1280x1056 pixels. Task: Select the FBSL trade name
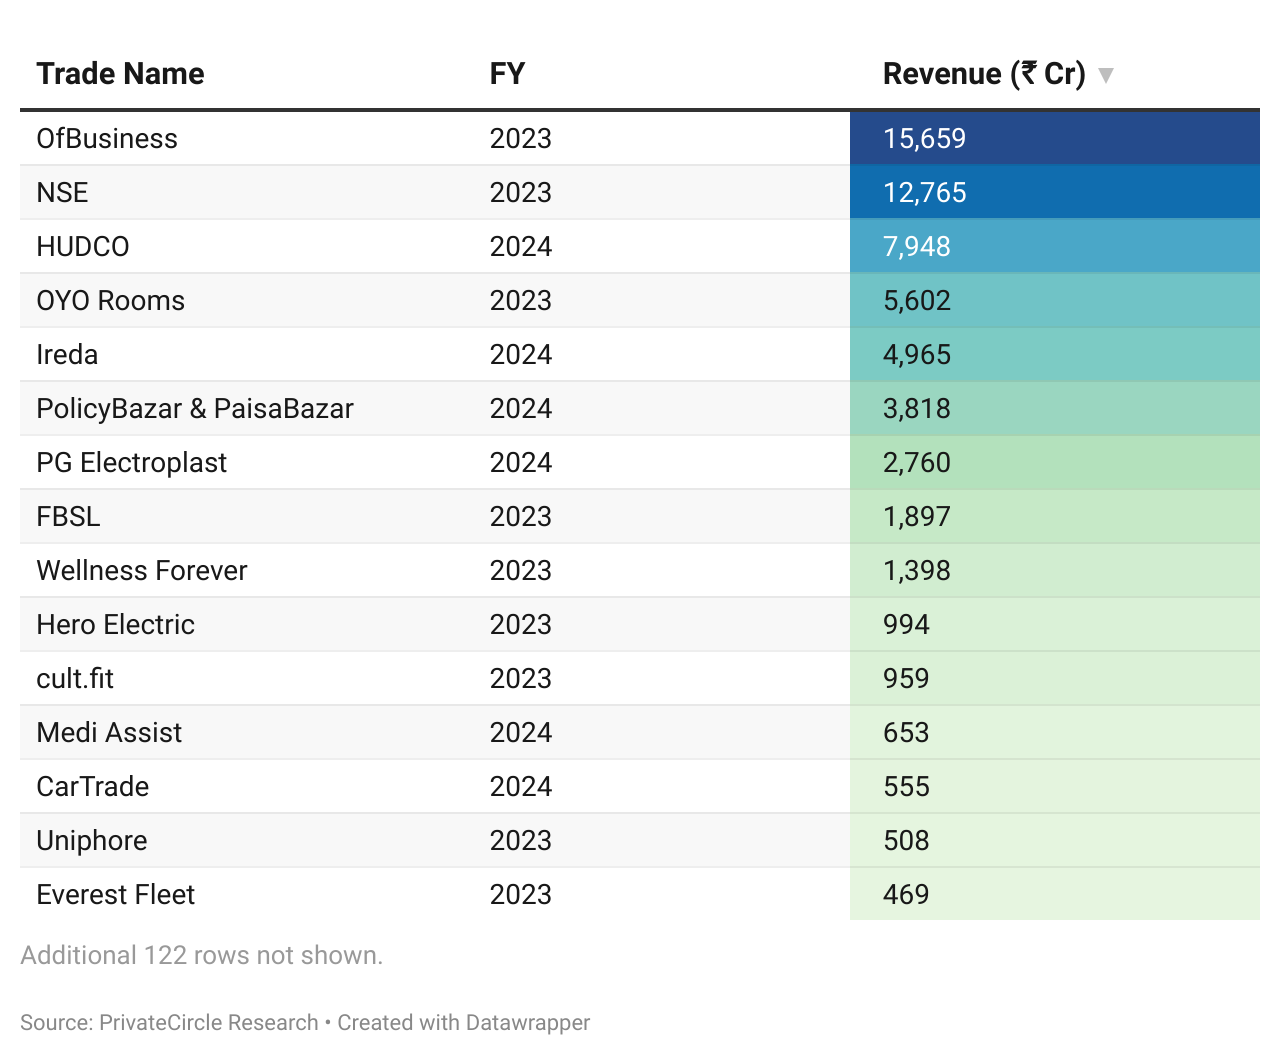[69, 517]
